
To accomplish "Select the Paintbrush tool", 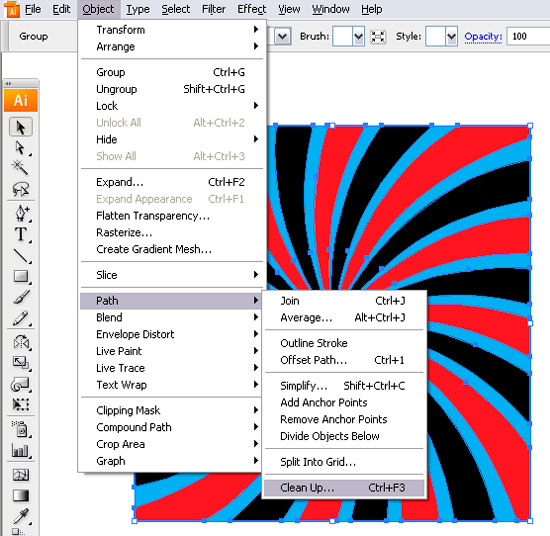I will click(x=21, y=297).
